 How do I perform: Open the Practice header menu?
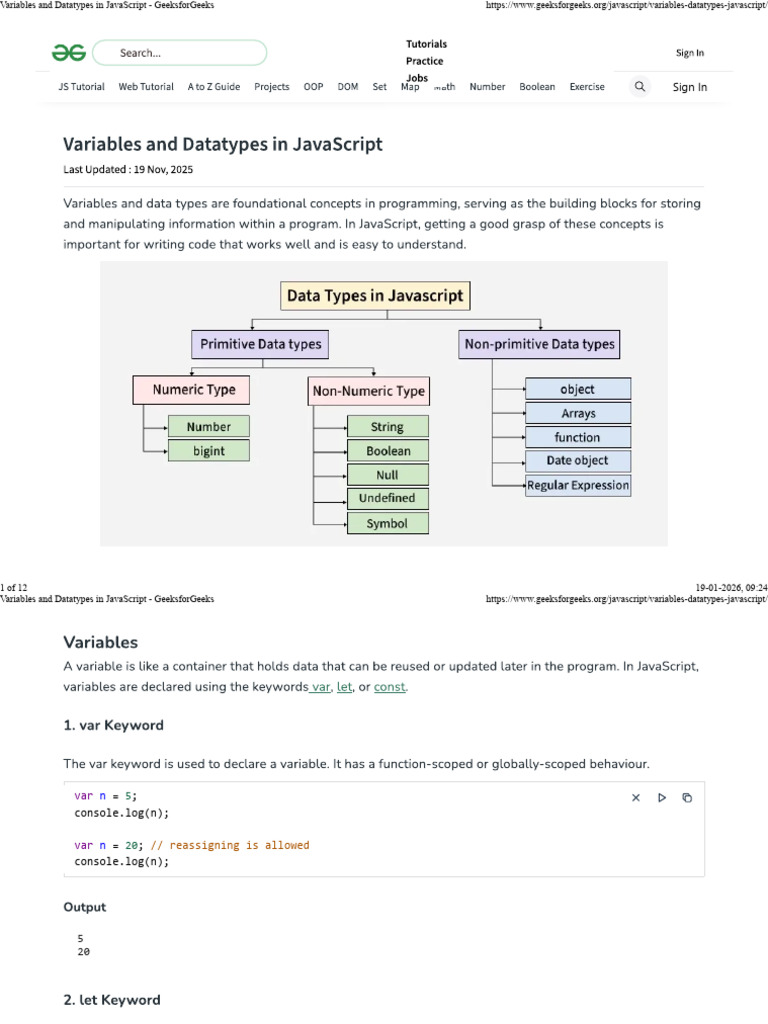[424, 61]
